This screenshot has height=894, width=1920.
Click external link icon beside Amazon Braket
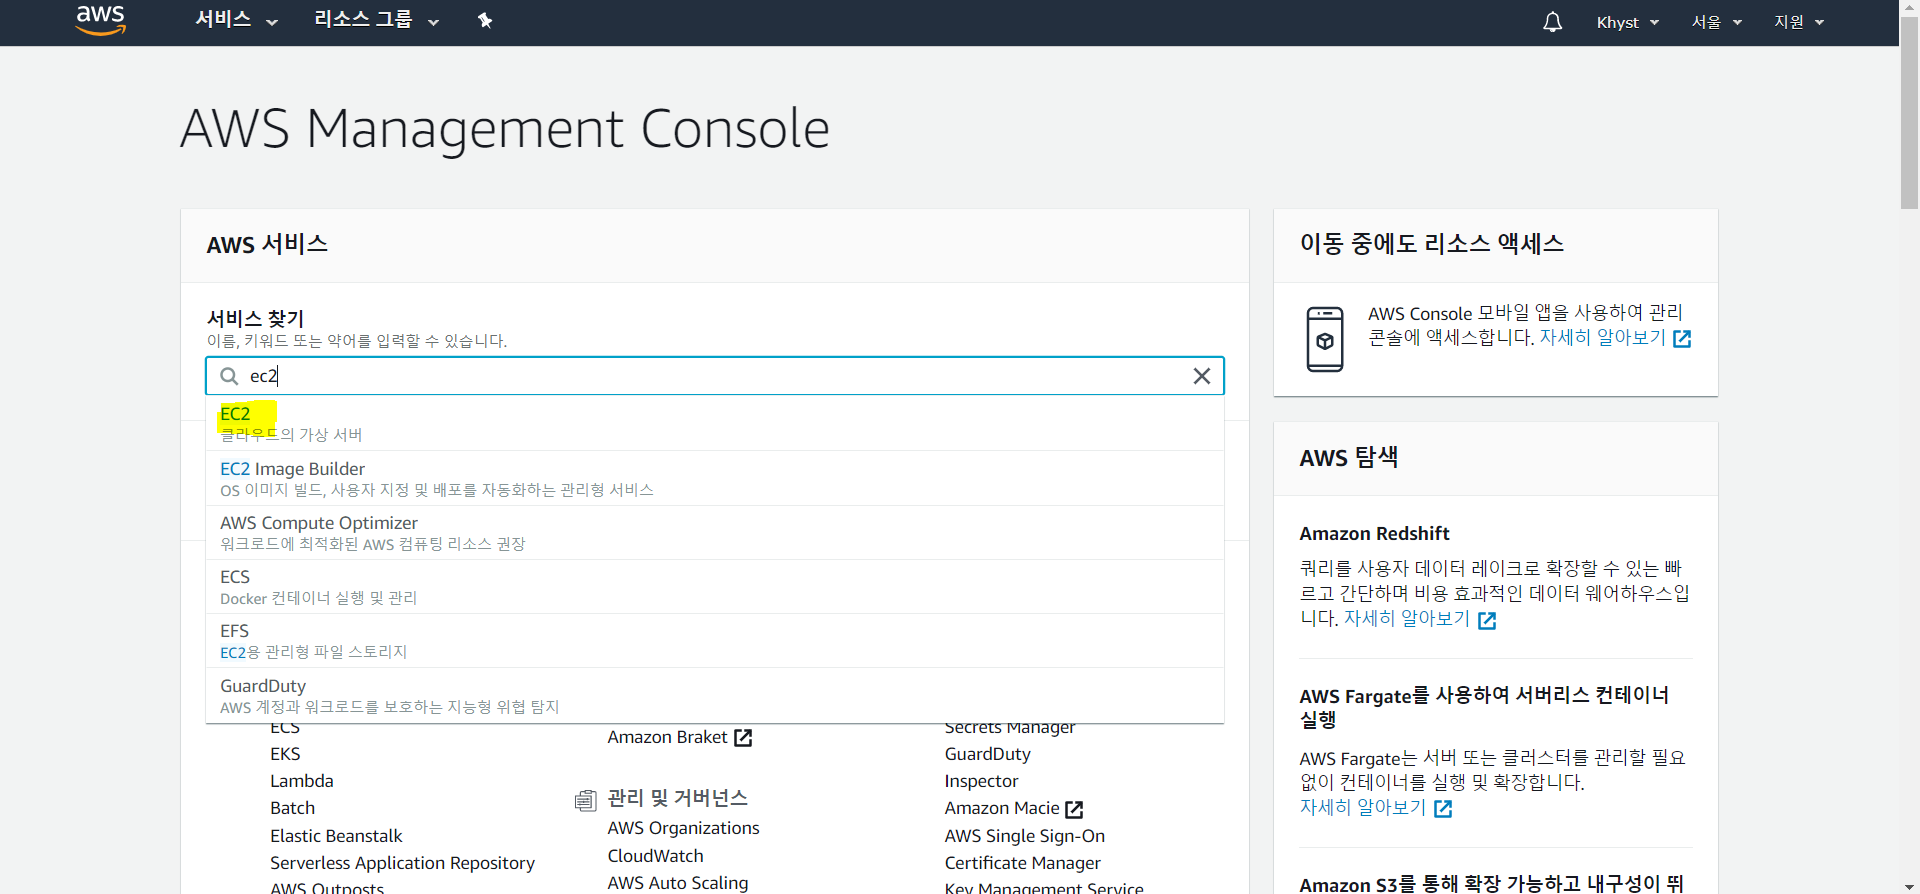(743, 738)
